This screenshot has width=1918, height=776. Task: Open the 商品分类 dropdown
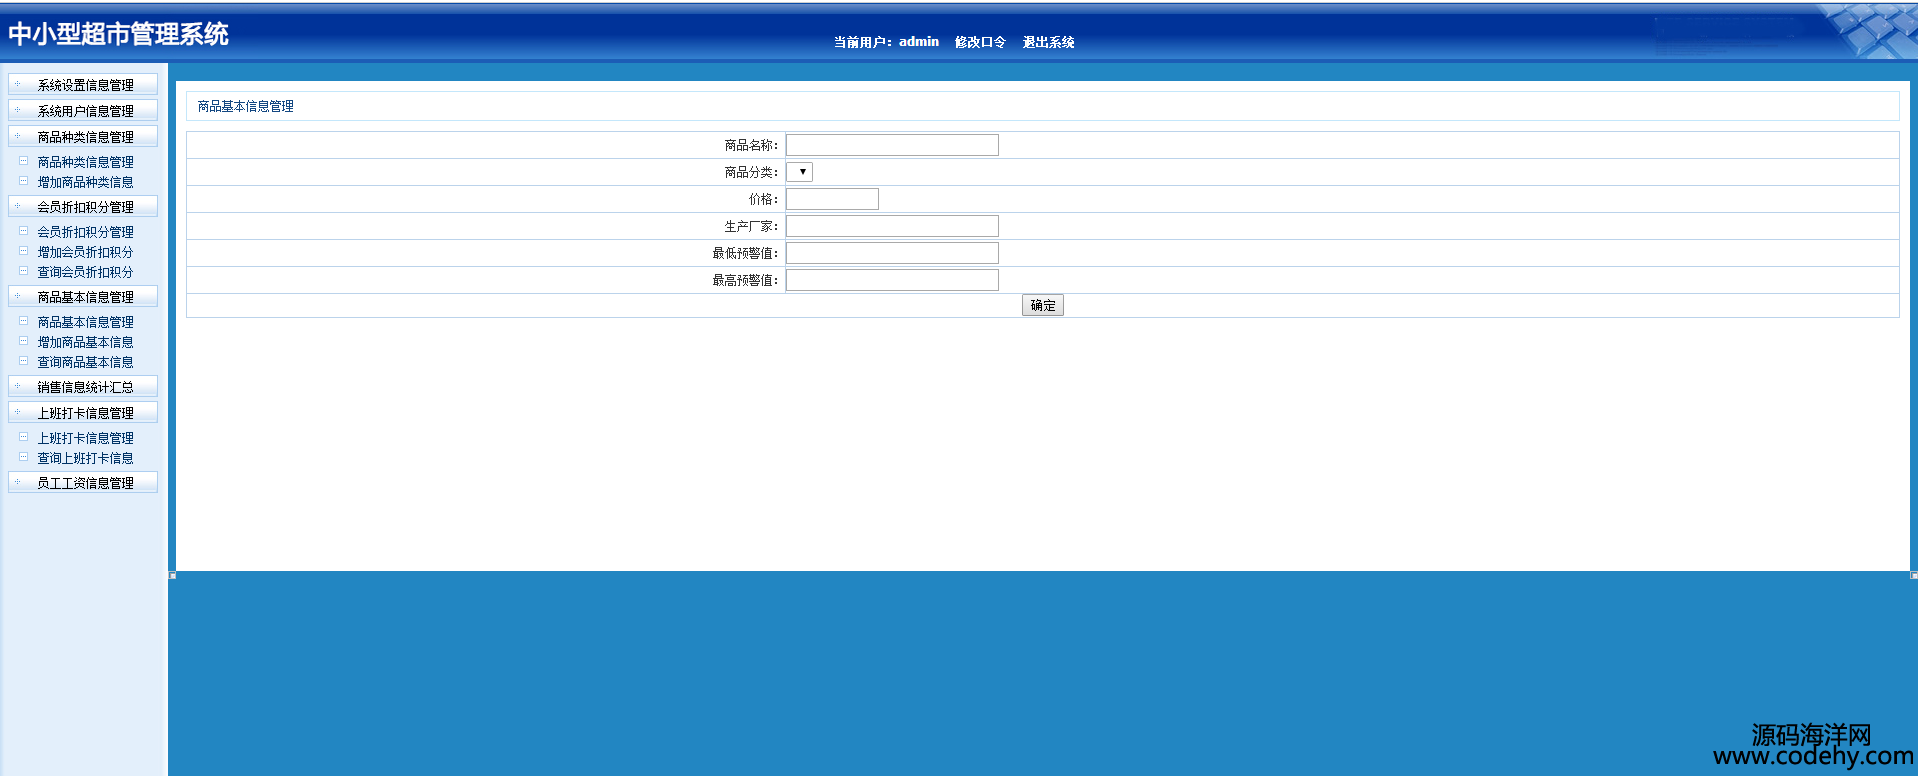[799, 172]
